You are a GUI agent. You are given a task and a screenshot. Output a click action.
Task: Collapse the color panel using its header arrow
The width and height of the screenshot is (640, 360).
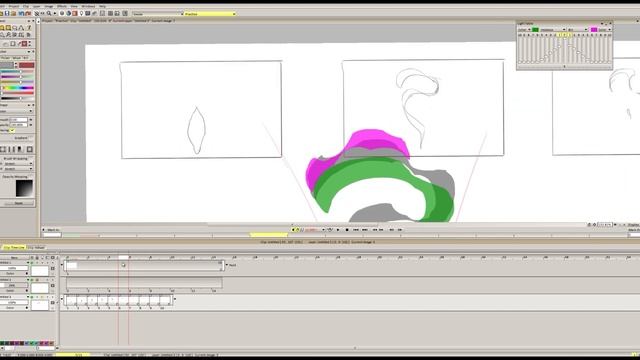click(29, 52)
